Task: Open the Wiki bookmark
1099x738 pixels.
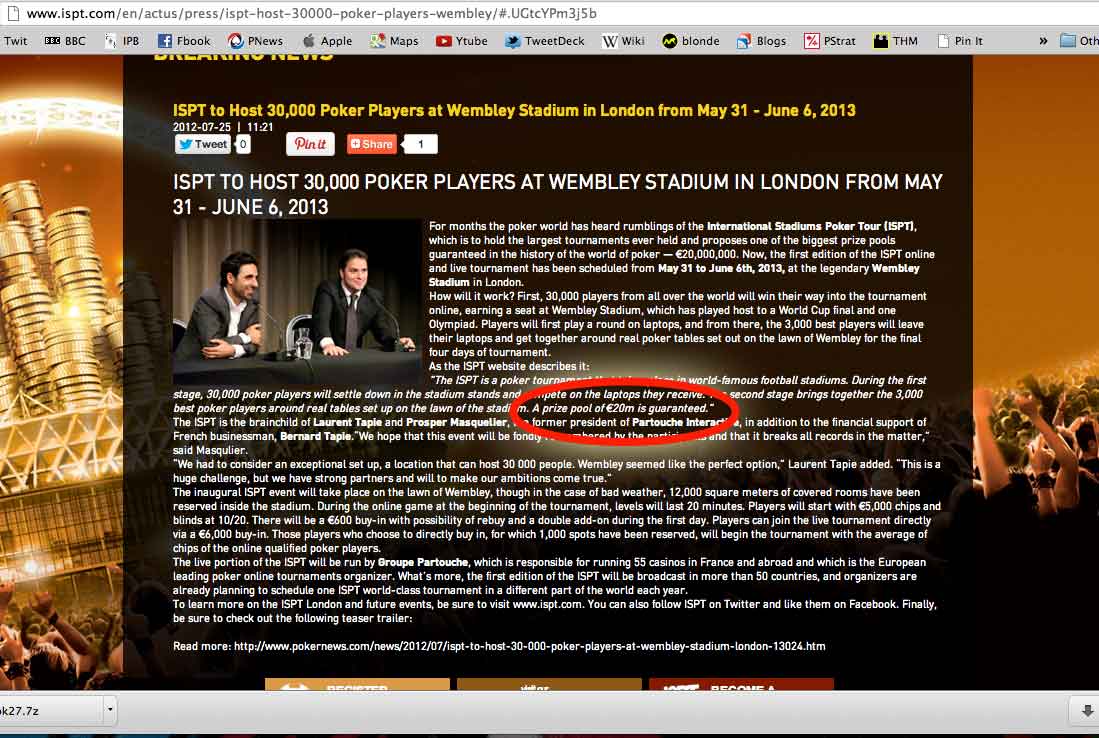Action: pyautogui.click(x=624, y=41)
